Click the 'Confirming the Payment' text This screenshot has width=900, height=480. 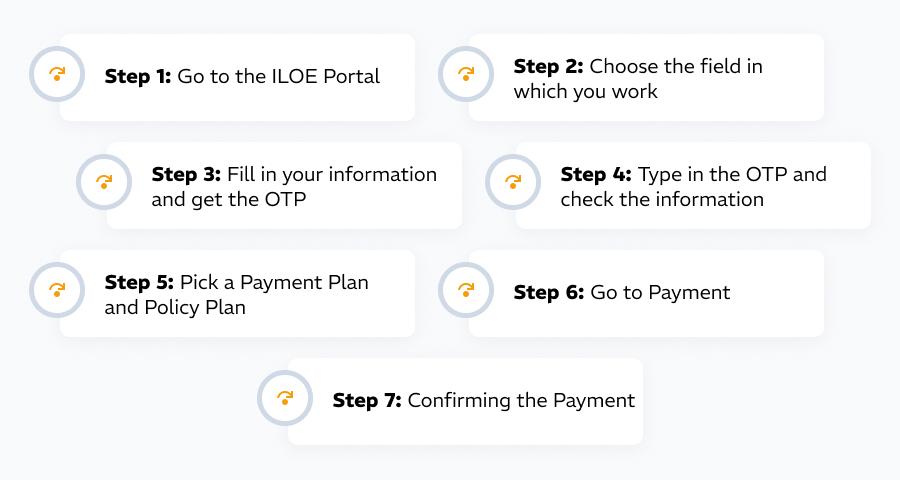coord(521,401)
